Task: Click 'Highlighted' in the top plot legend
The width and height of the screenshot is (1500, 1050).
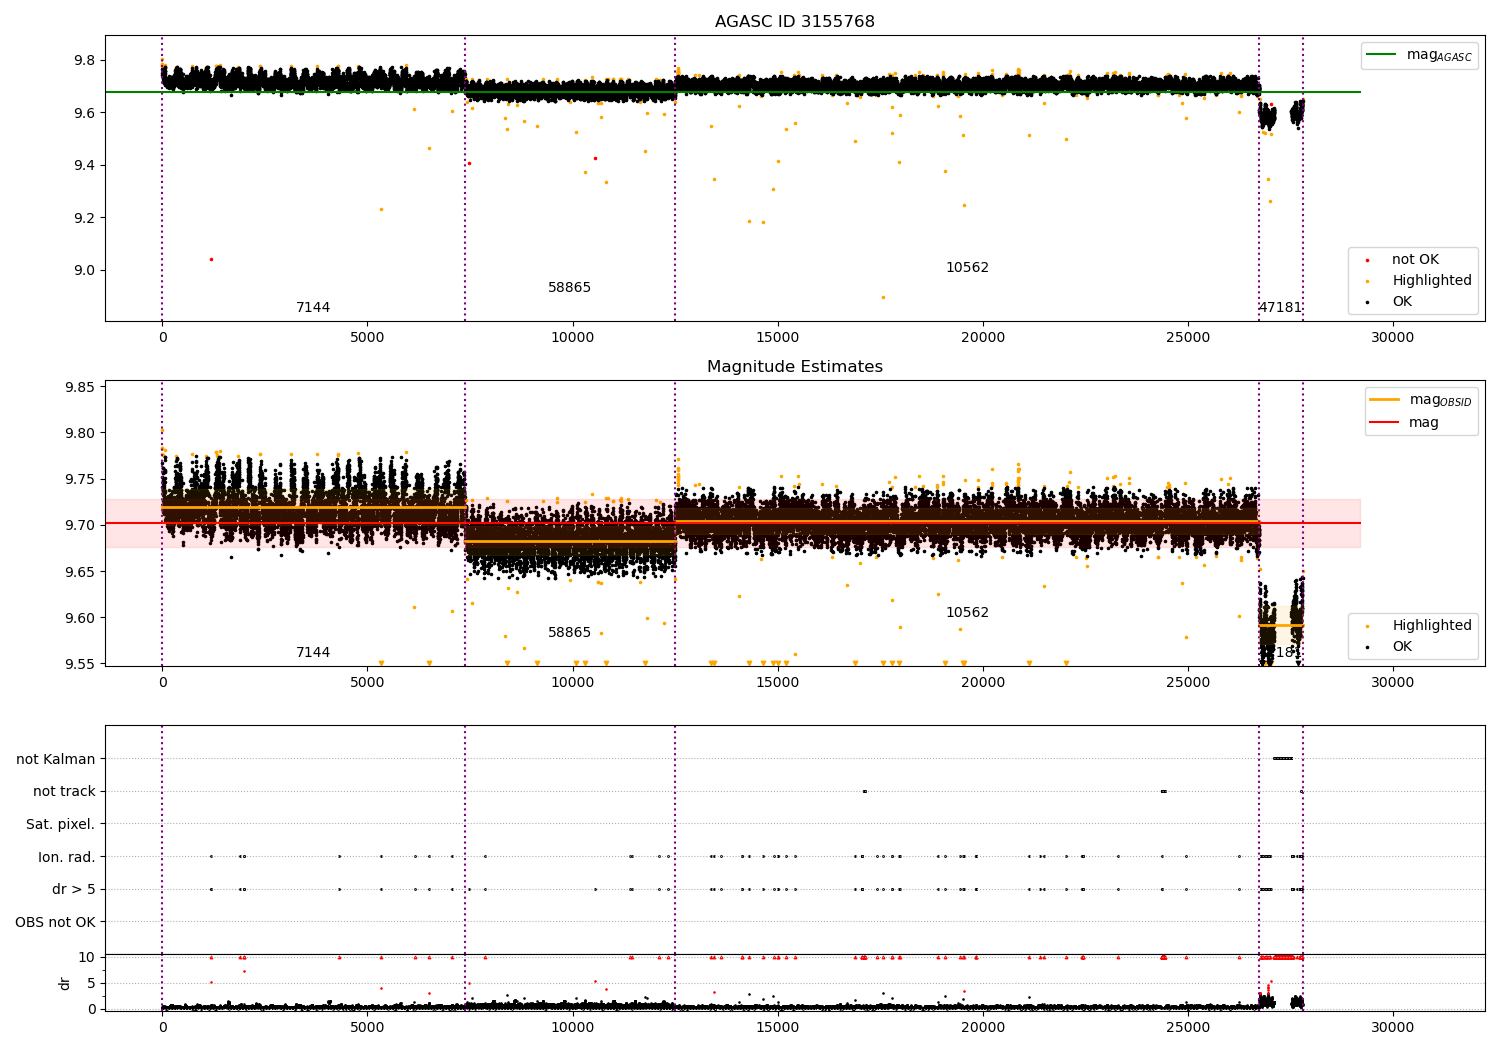Action: pos(1431,281)
